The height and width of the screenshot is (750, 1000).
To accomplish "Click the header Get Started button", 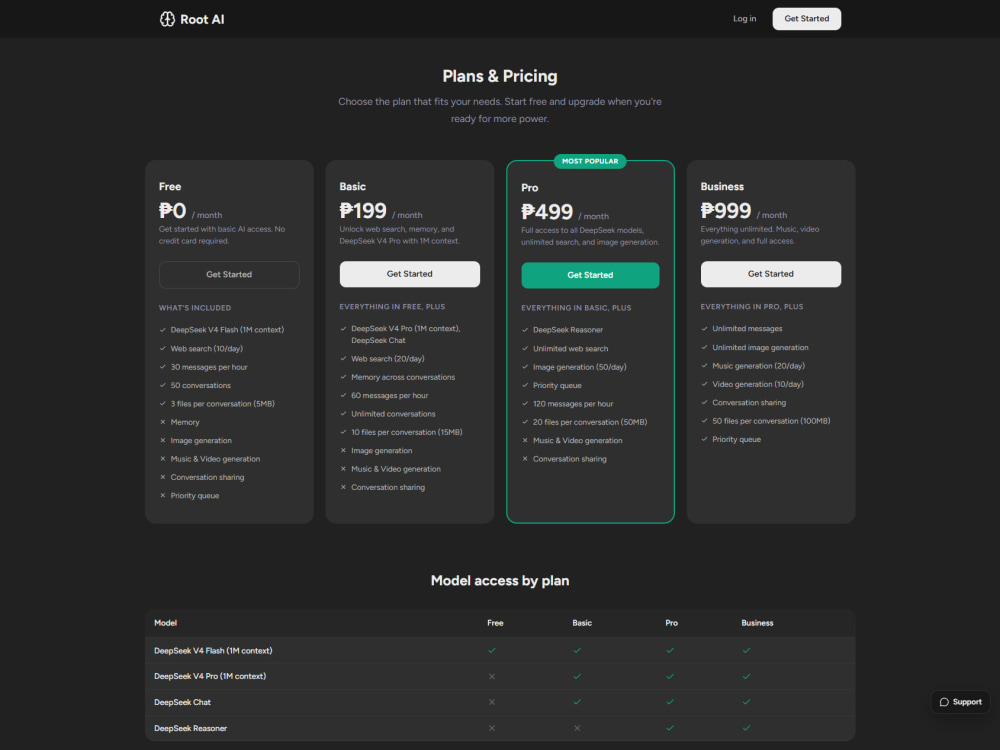I will point(807,18).
